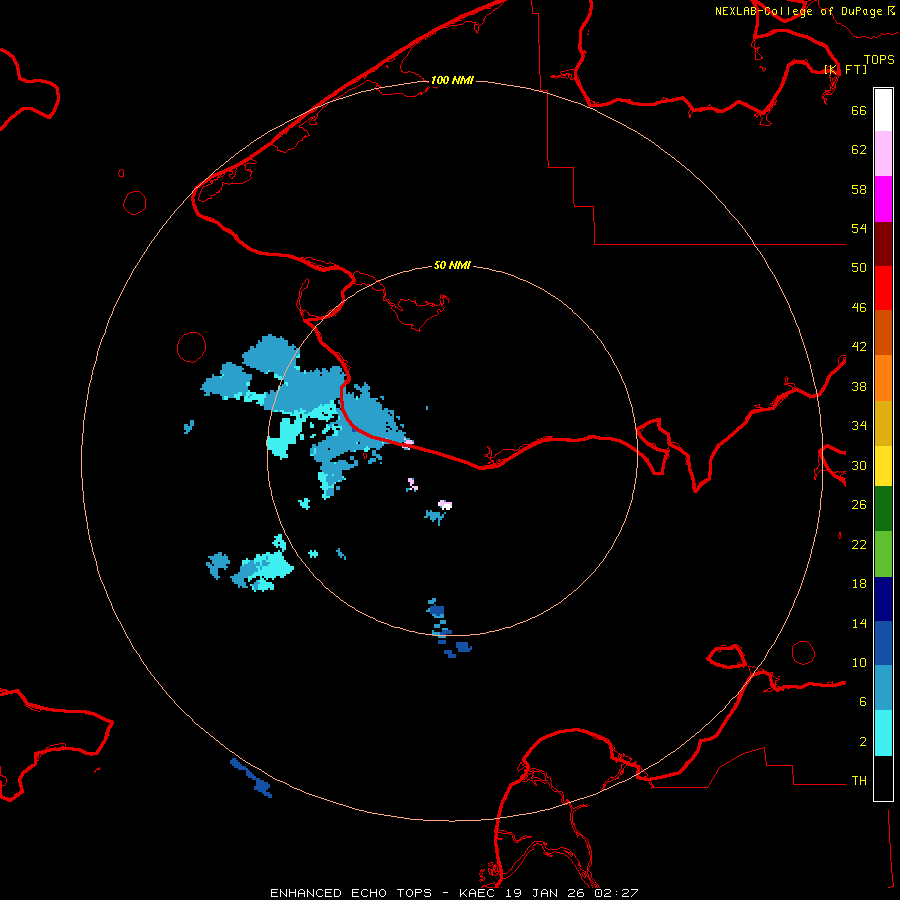900x900 pixels.
Task: Select the dark orange legend band
Action: 883,333
